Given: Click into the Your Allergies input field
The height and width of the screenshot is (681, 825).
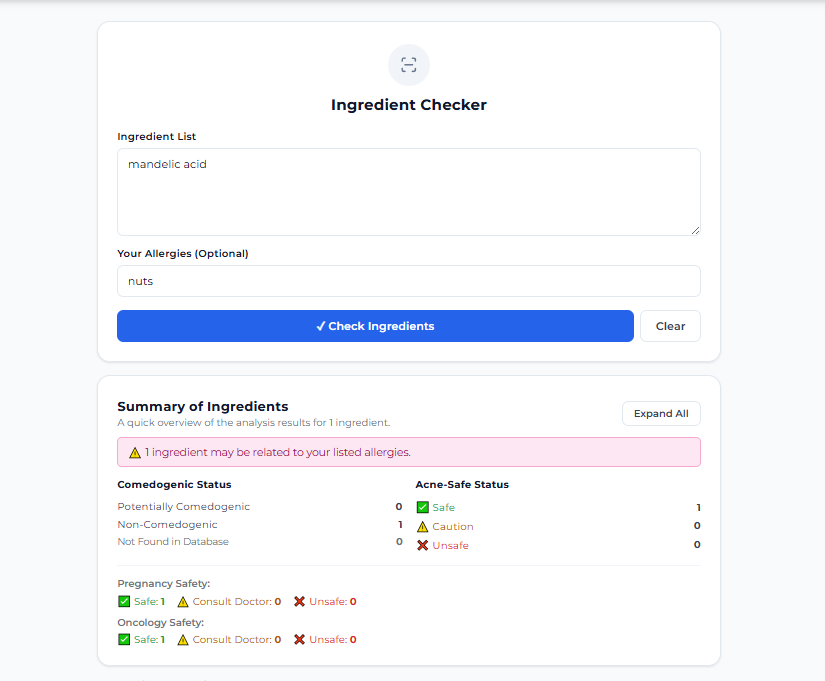Looking at the screenshot, I should 408,281.
